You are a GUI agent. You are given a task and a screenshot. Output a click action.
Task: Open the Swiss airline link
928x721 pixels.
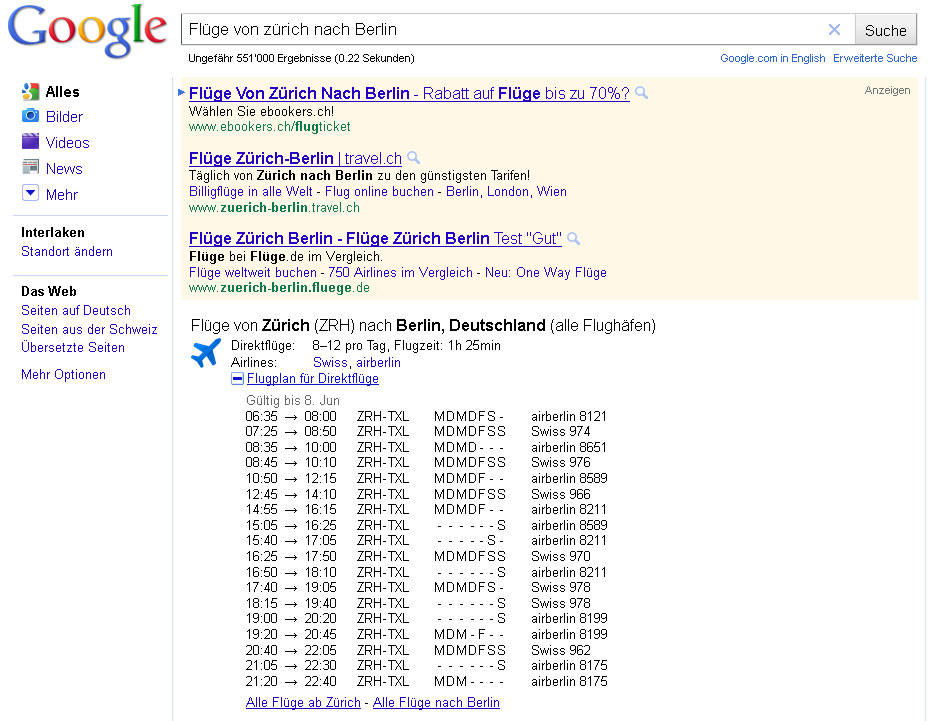tap(330, 363)
